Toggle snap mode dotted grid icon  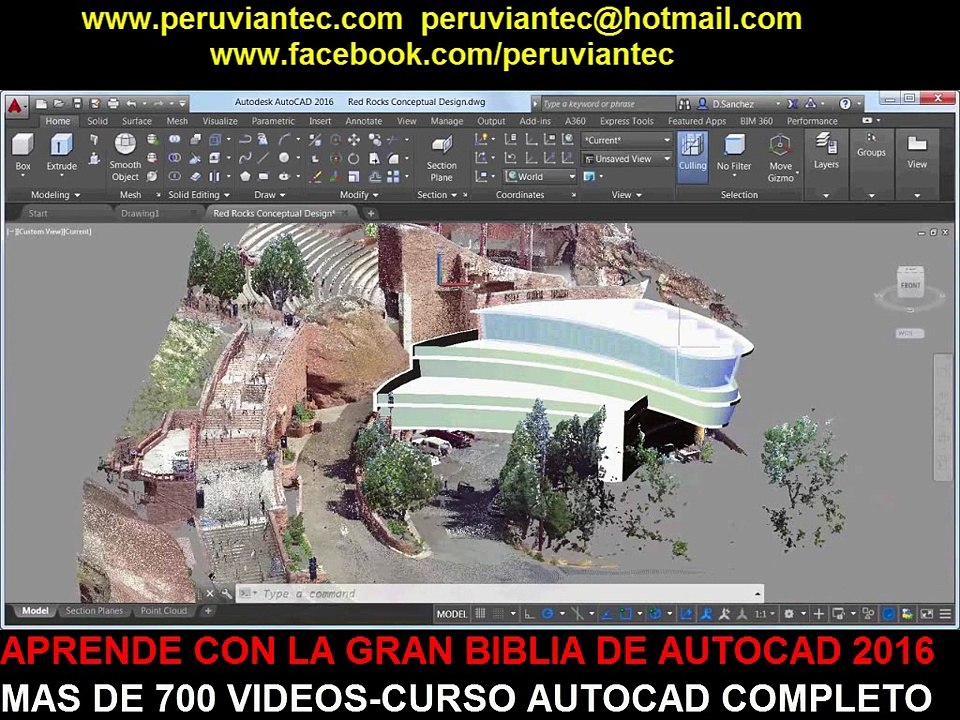[x=499, y=613]
